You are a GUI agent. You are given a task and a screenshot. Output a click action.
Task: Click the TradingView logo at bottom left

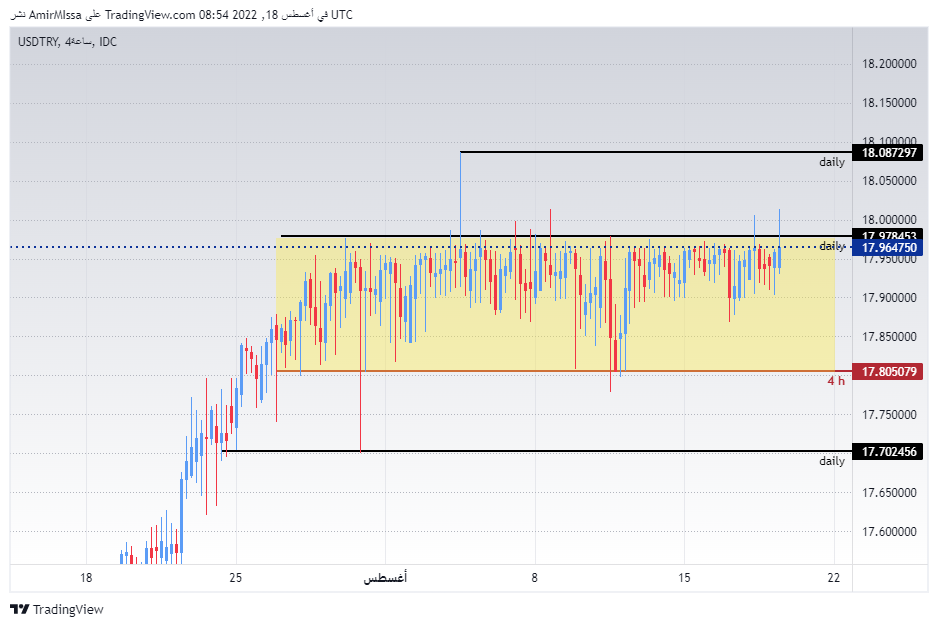tap(57, 610)
